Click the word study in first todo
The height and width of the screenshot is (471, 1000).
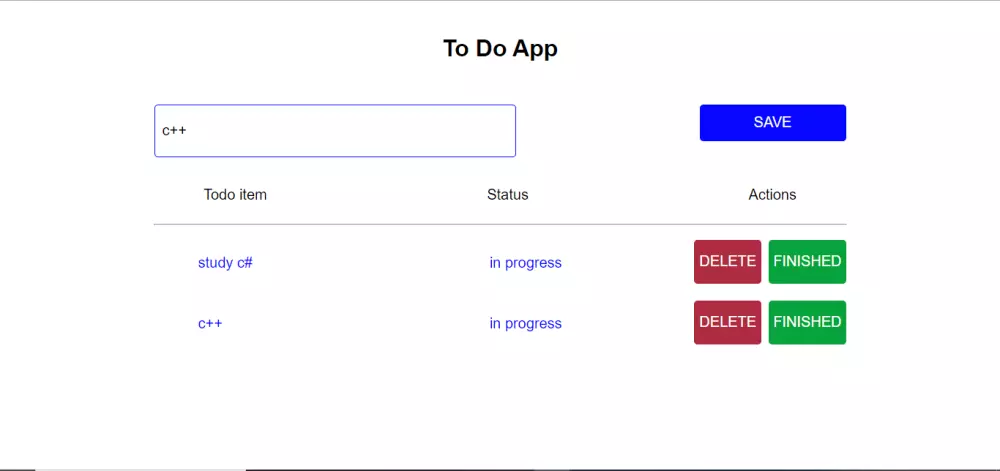pyautogui.click(x=215, y=263)
